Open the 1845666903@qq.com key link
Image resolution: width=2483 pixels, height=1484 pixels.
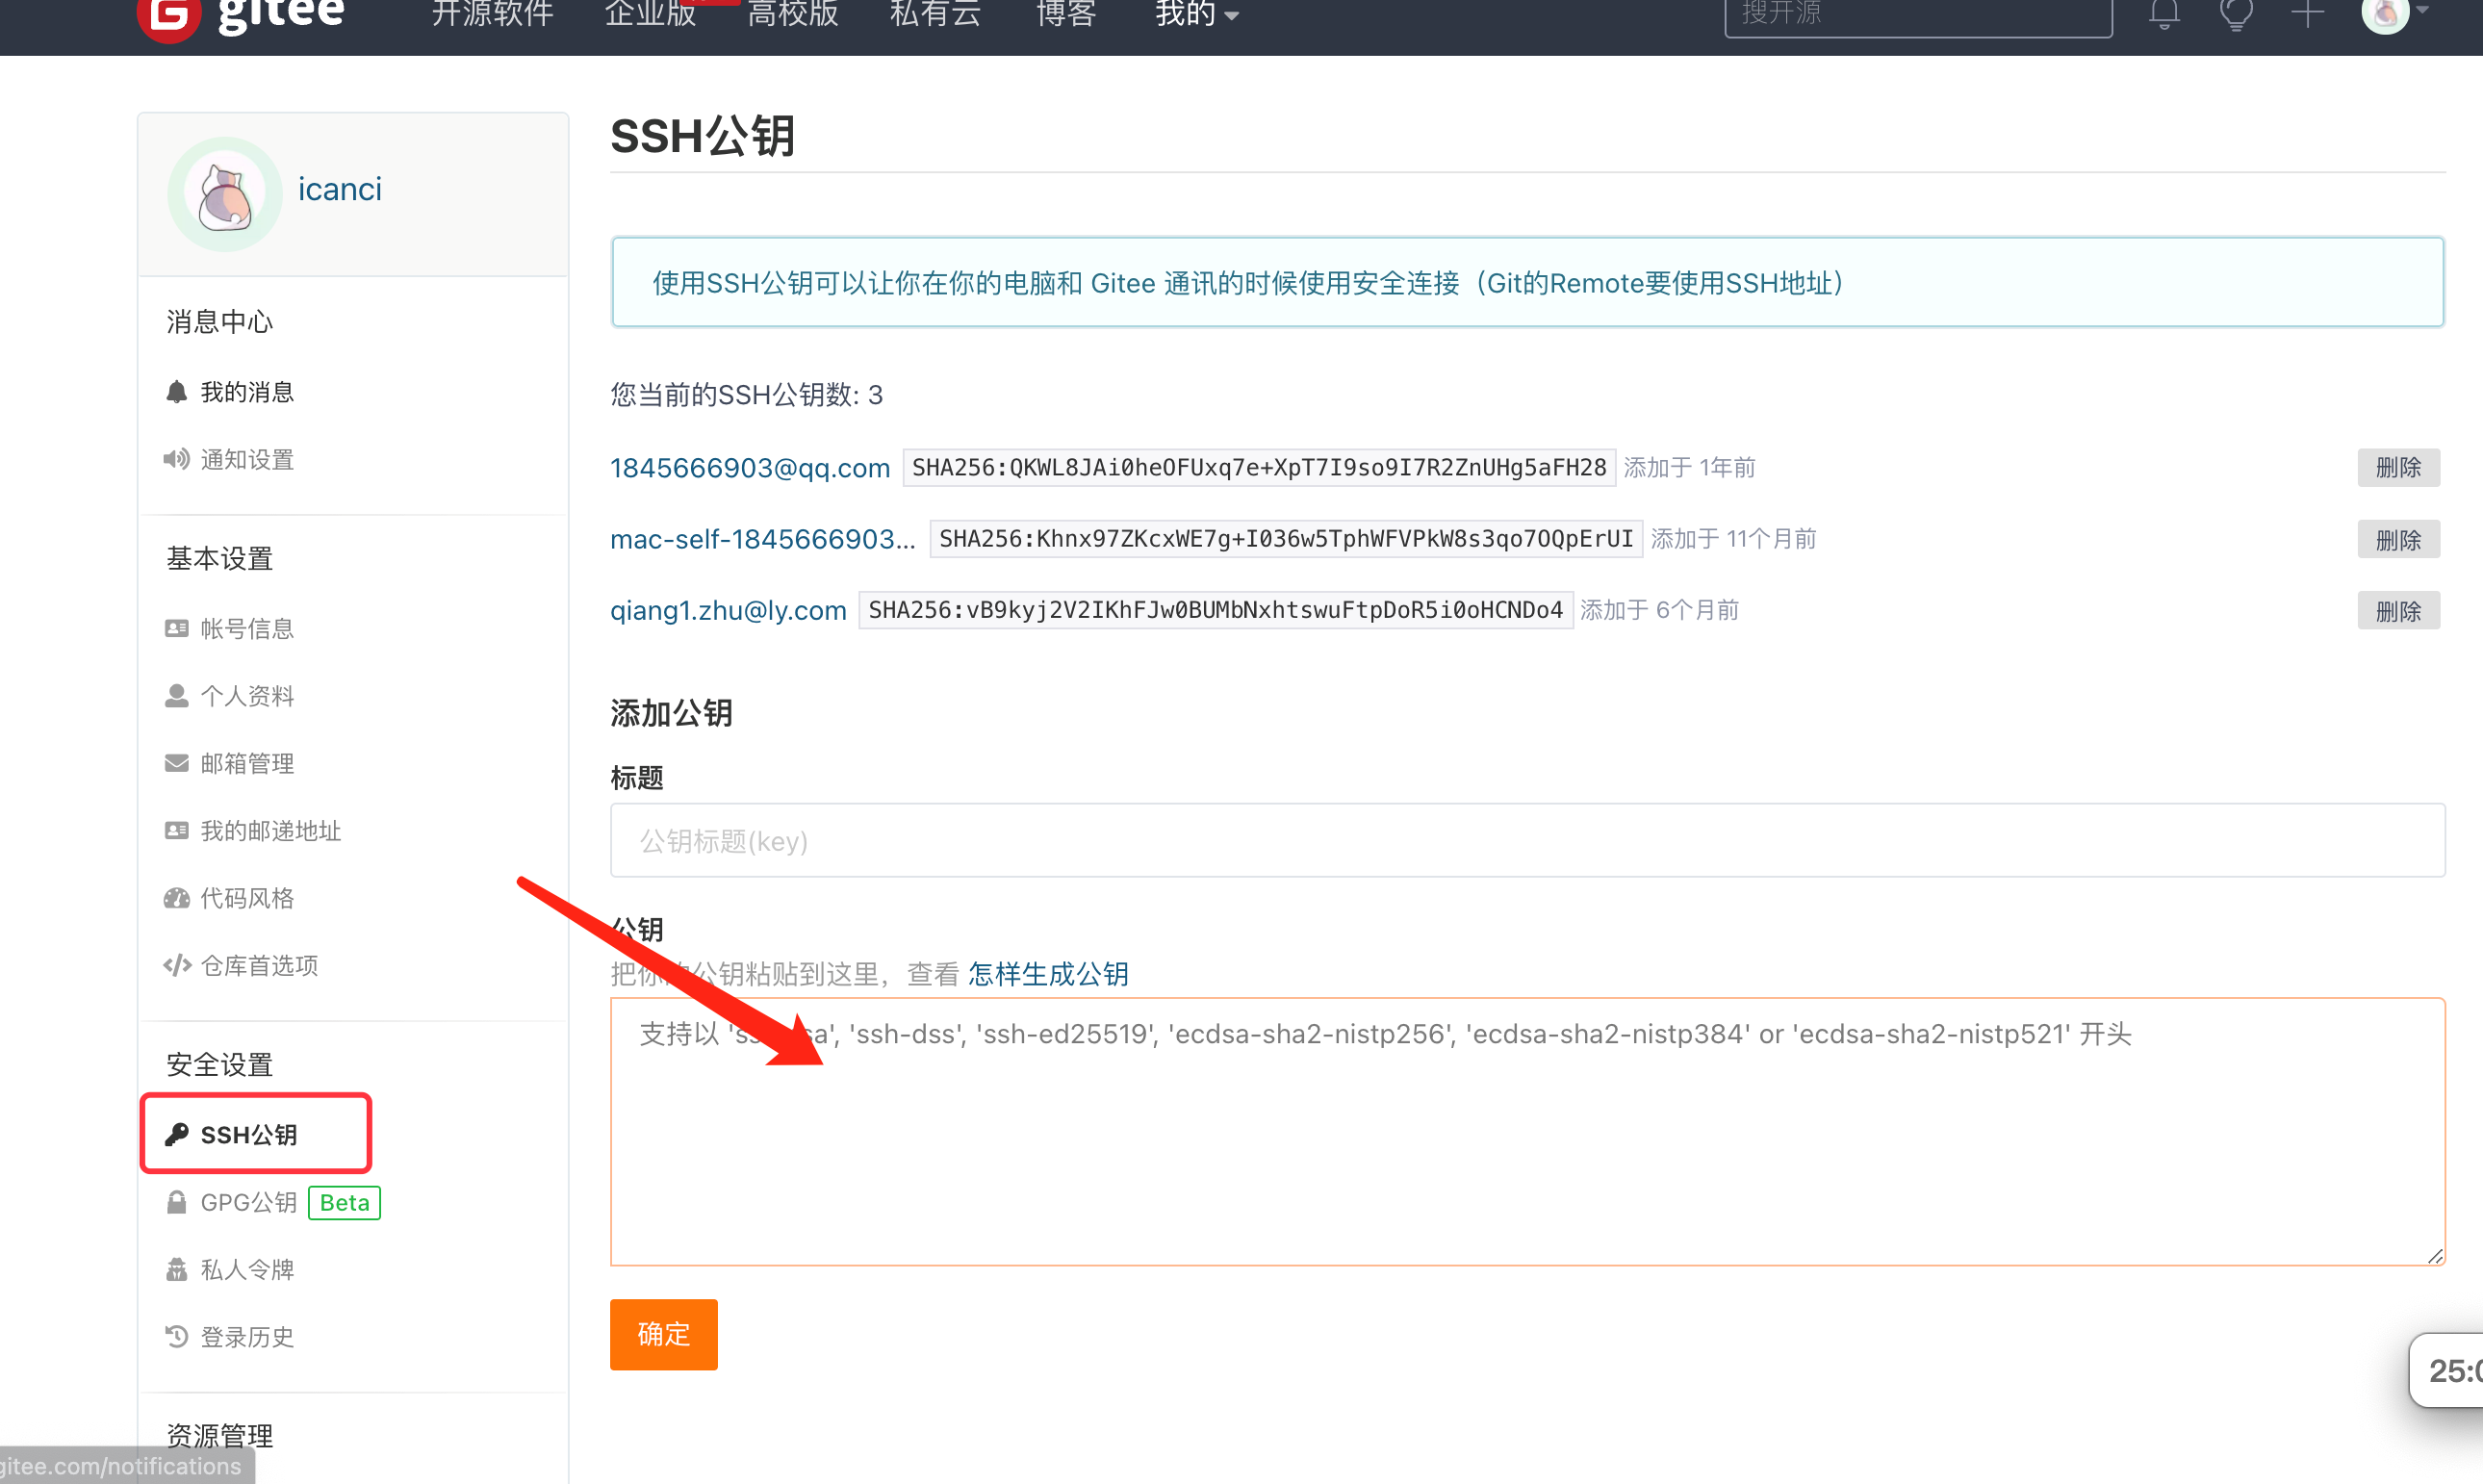pyautogui.click(x=750, y=468)
